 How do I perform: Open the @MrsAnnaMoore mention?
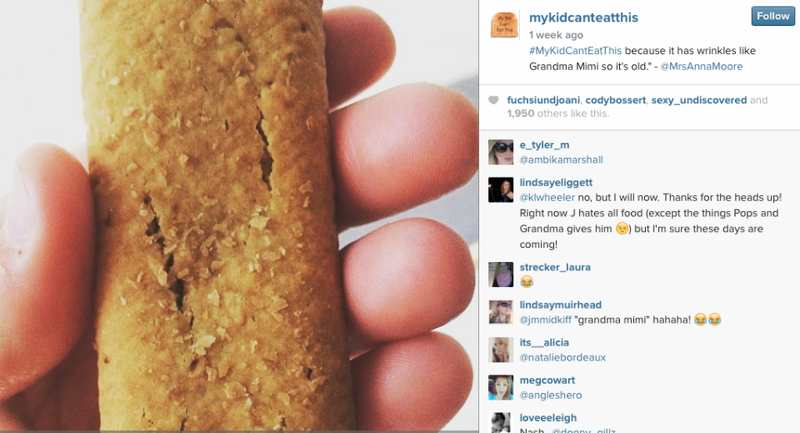click(x=702, y=66)
